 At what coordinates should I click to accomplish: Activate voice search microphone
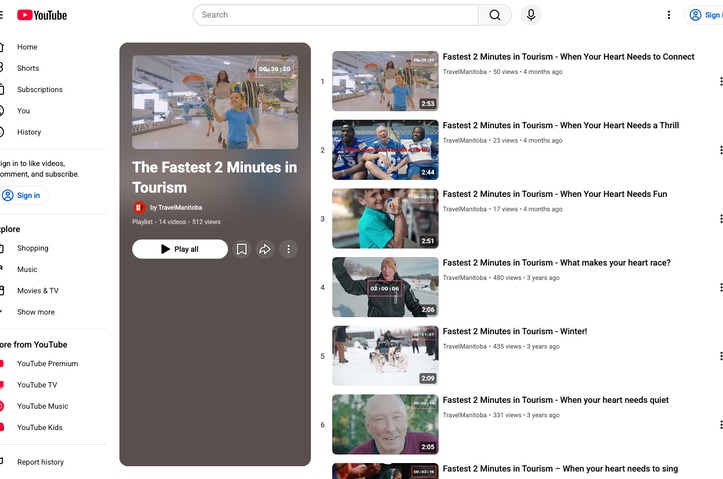point(531,15)
